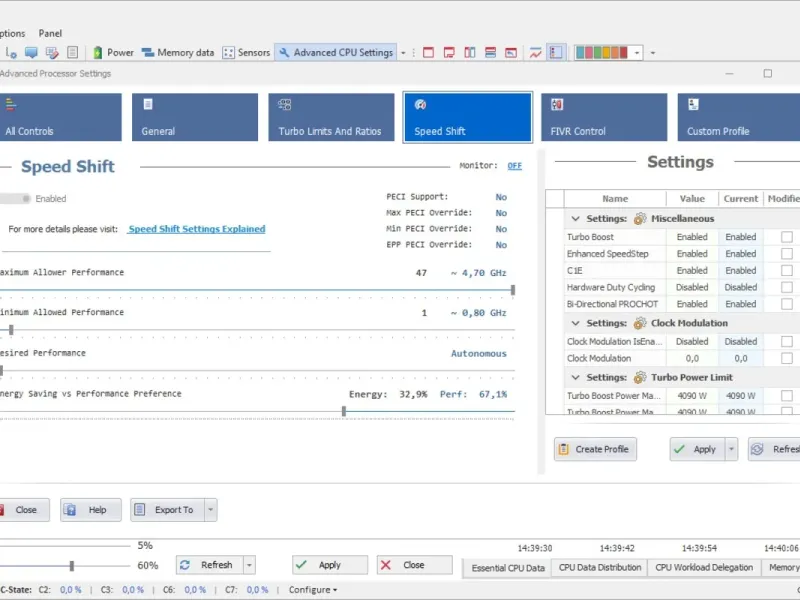Check the C1E modified checkbox
Screen dimensions: 800x600
(x=787, y=270)
